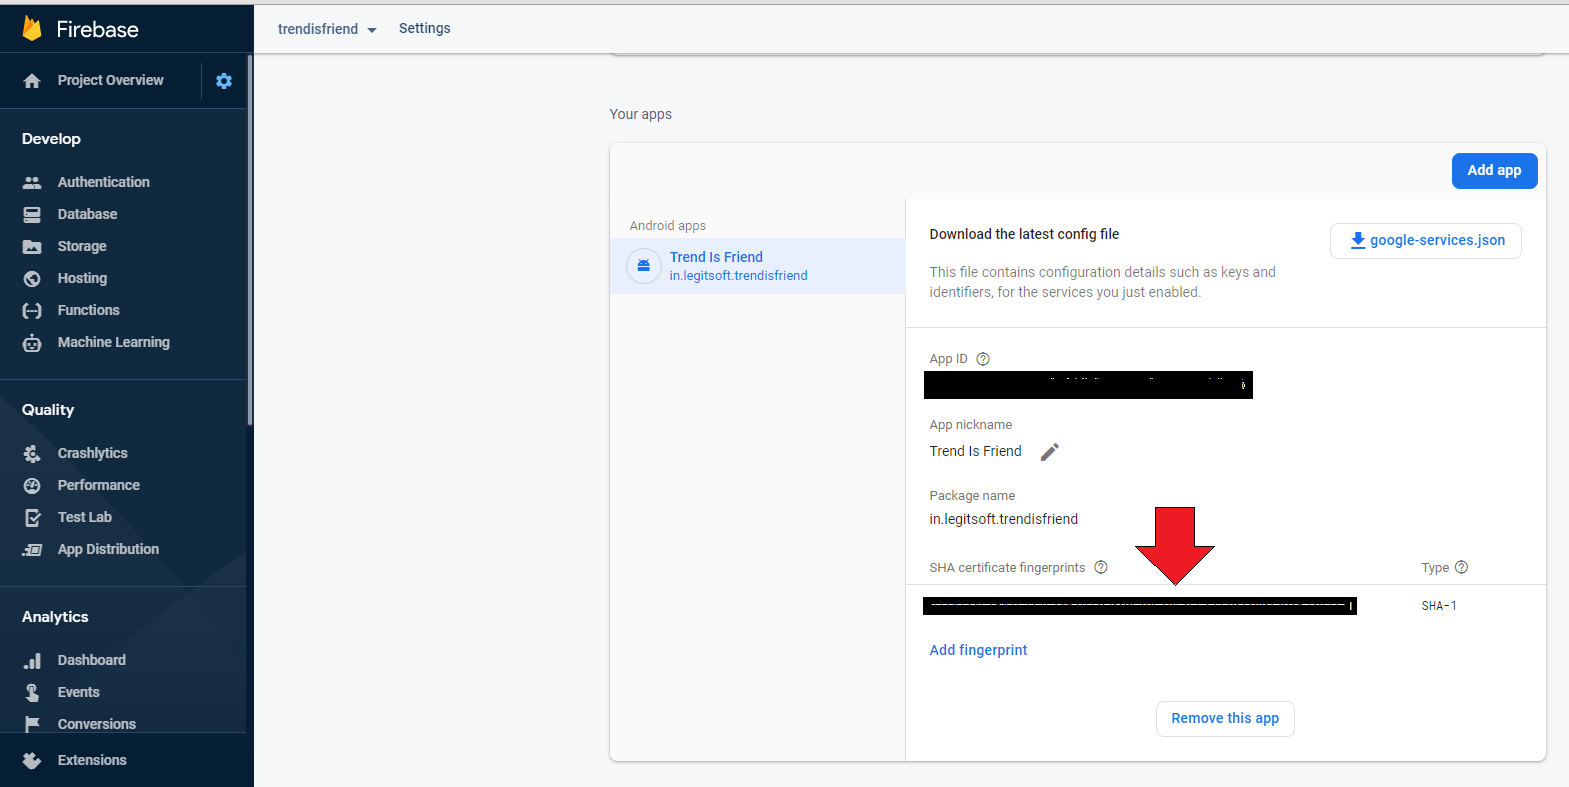Viewport: 1569px width, 787px height.
Task: View Analytics Events
Action: pos(78,692)
